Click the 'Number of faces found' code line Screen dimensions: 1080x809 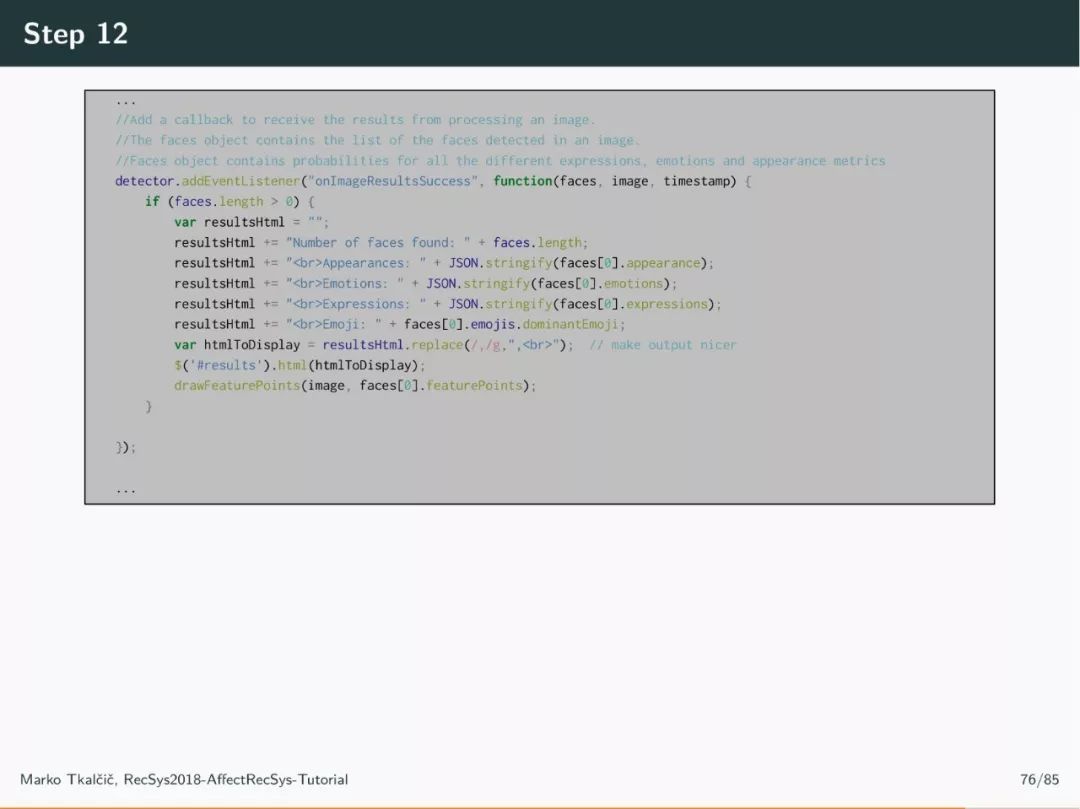click(x=381, y=243)
